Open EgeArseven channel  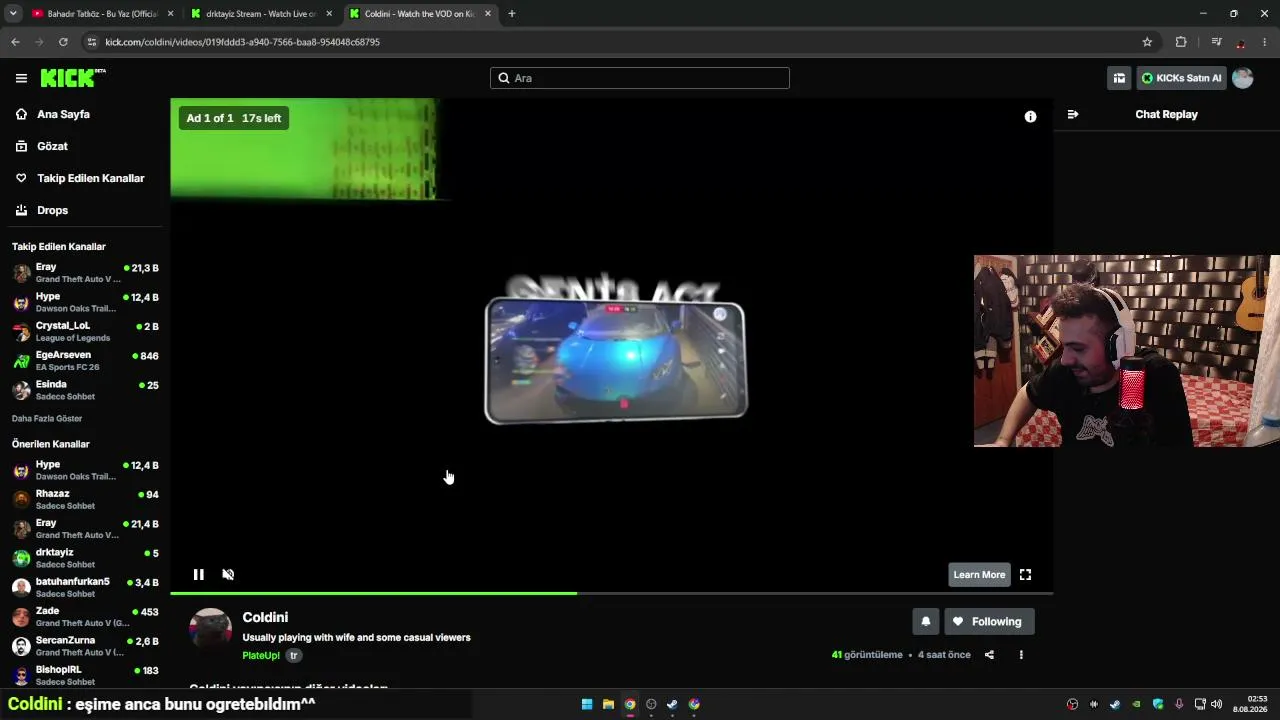point(85,360)
